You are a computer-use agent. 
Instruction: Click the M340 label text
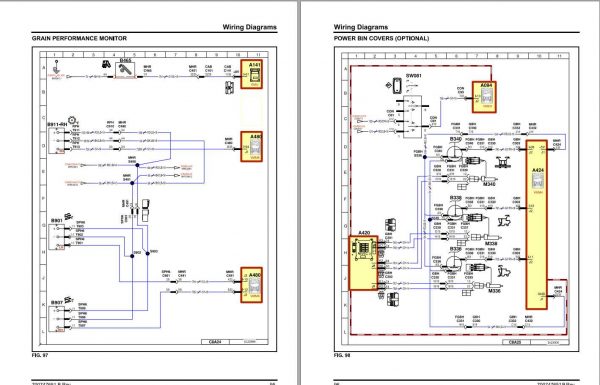[x=489, y=184]
